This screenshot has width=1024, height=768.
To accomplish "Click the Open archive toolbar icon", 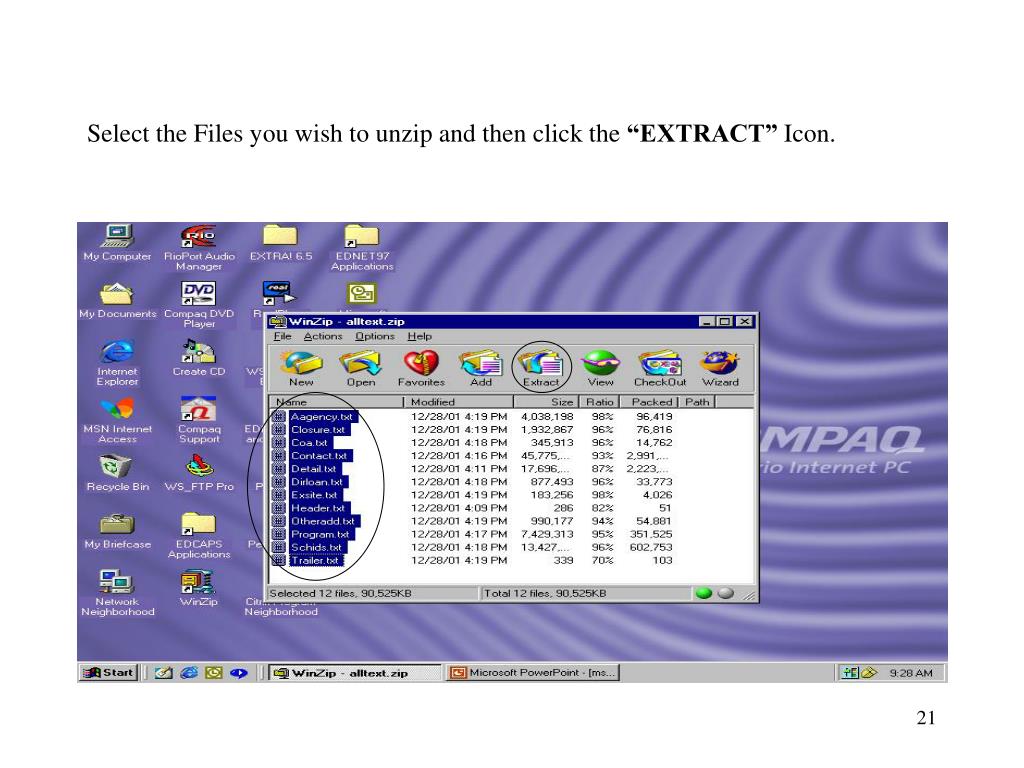I will tap(360, 368).
